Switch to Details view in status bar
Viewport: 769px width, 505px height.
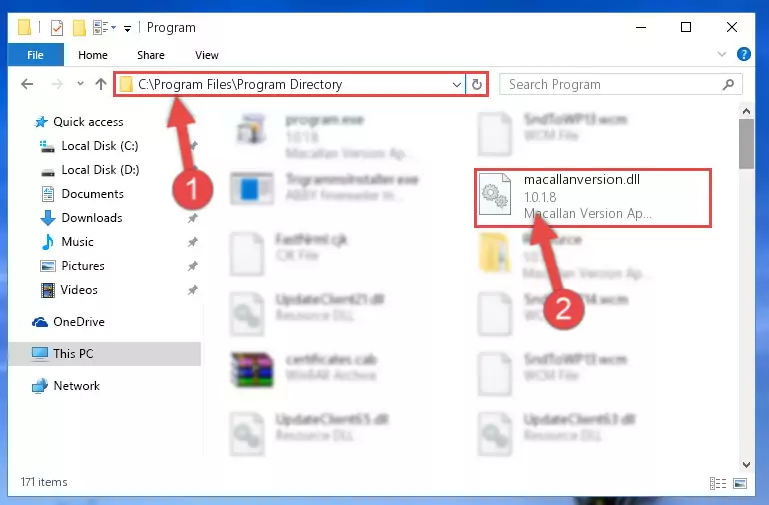pyautogui.click(x=718, y=483)
